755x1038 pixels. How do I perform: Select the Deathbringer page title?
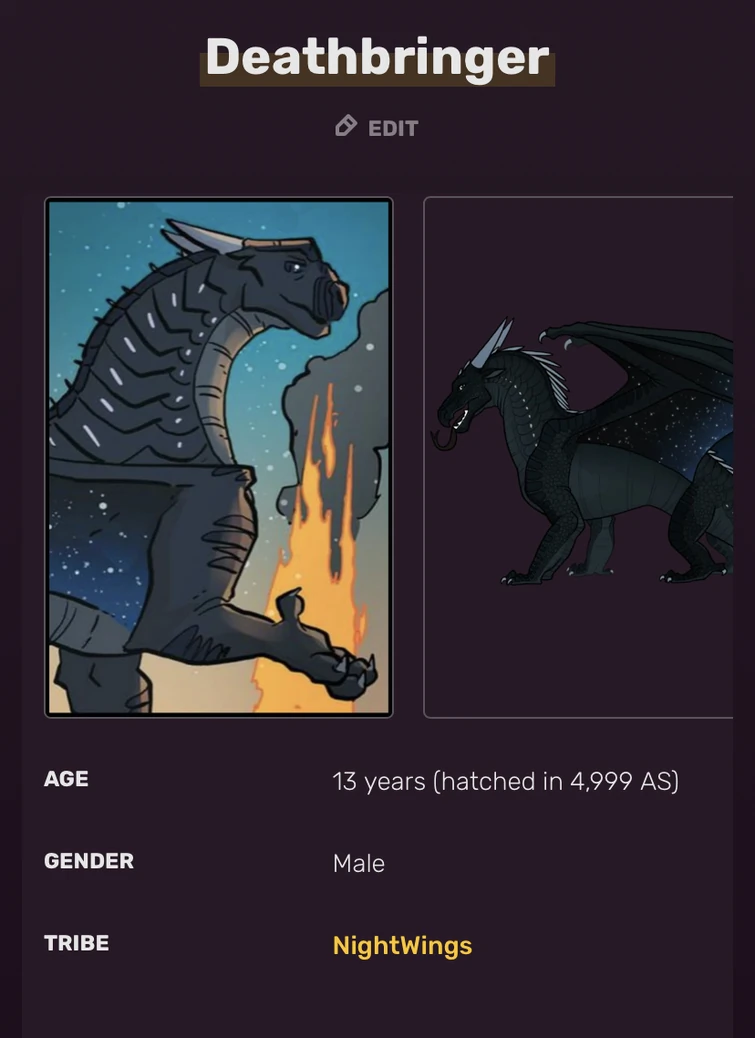377,58
